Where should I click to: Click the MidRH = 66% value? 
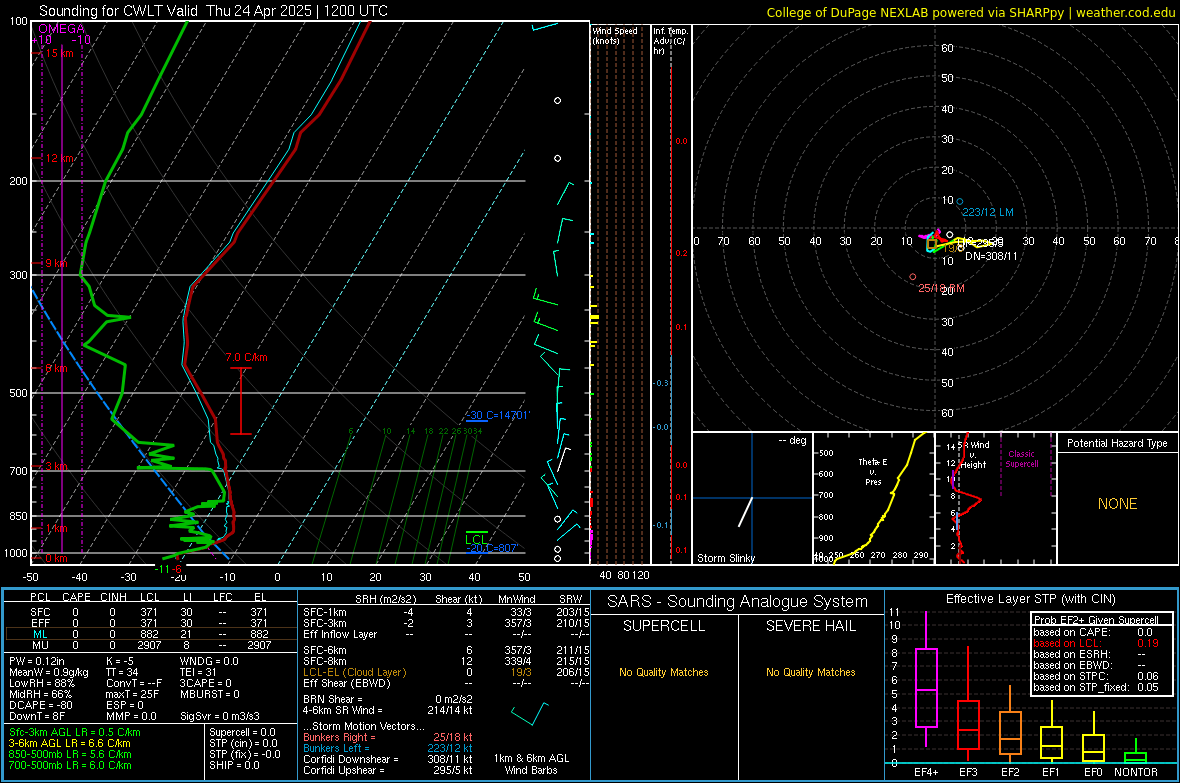(x=41, y=694)
